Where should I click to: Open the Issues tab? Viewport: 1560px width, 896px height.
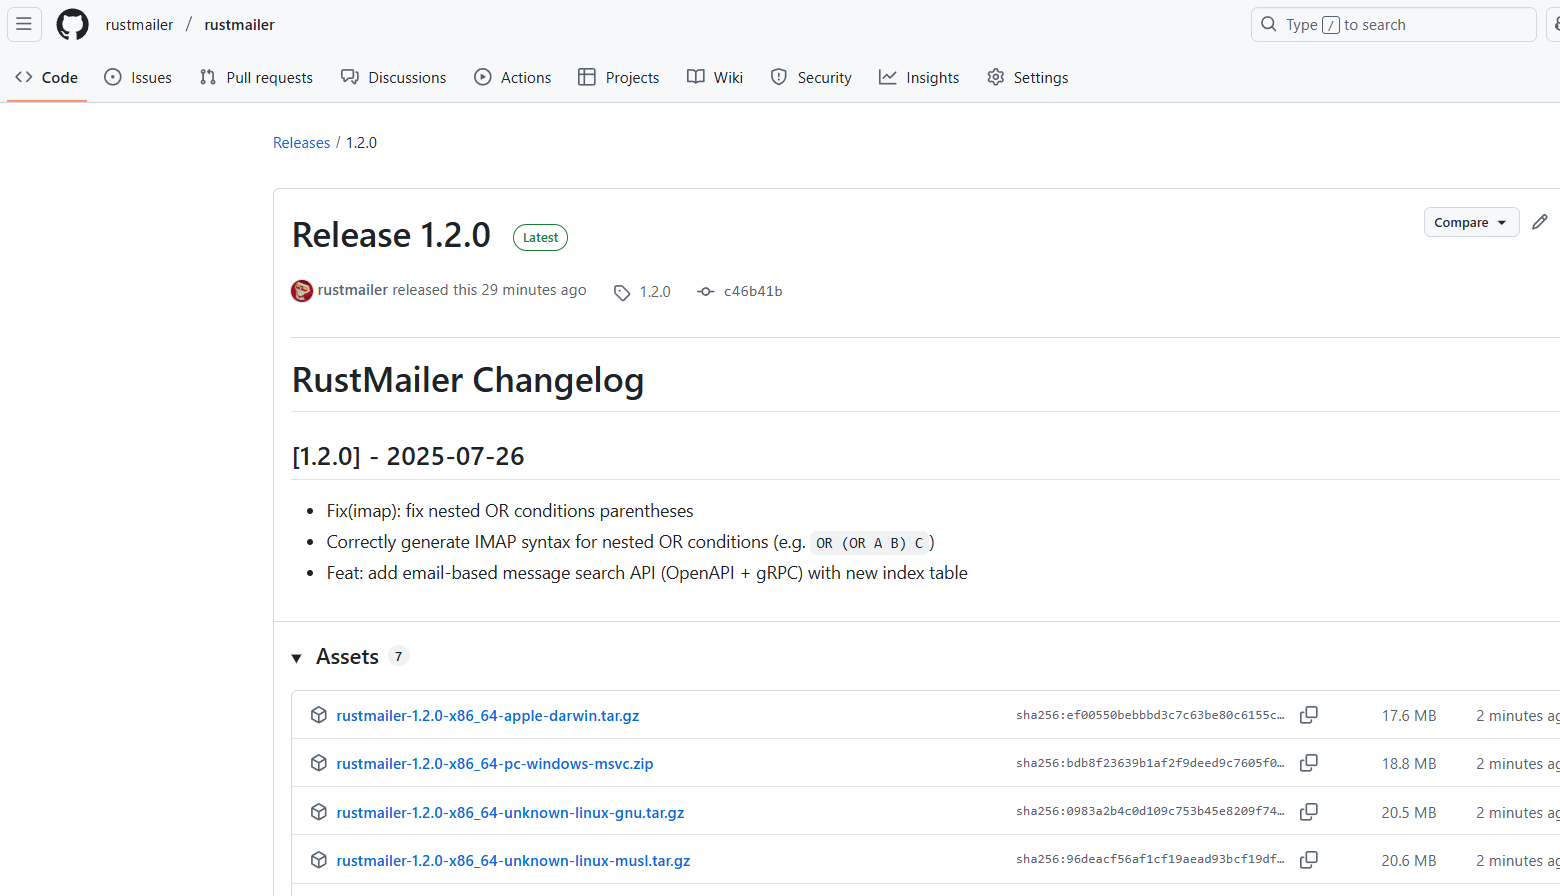point(138,77)
